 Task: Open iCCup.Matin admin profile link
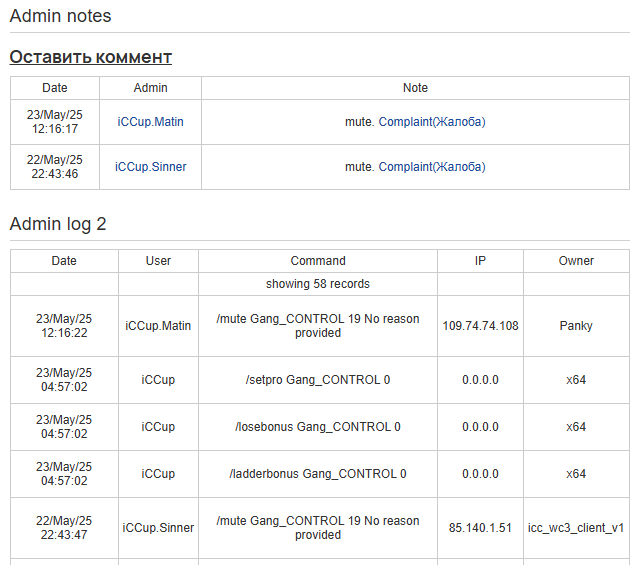pyautogui.click(x=150, y=122)
